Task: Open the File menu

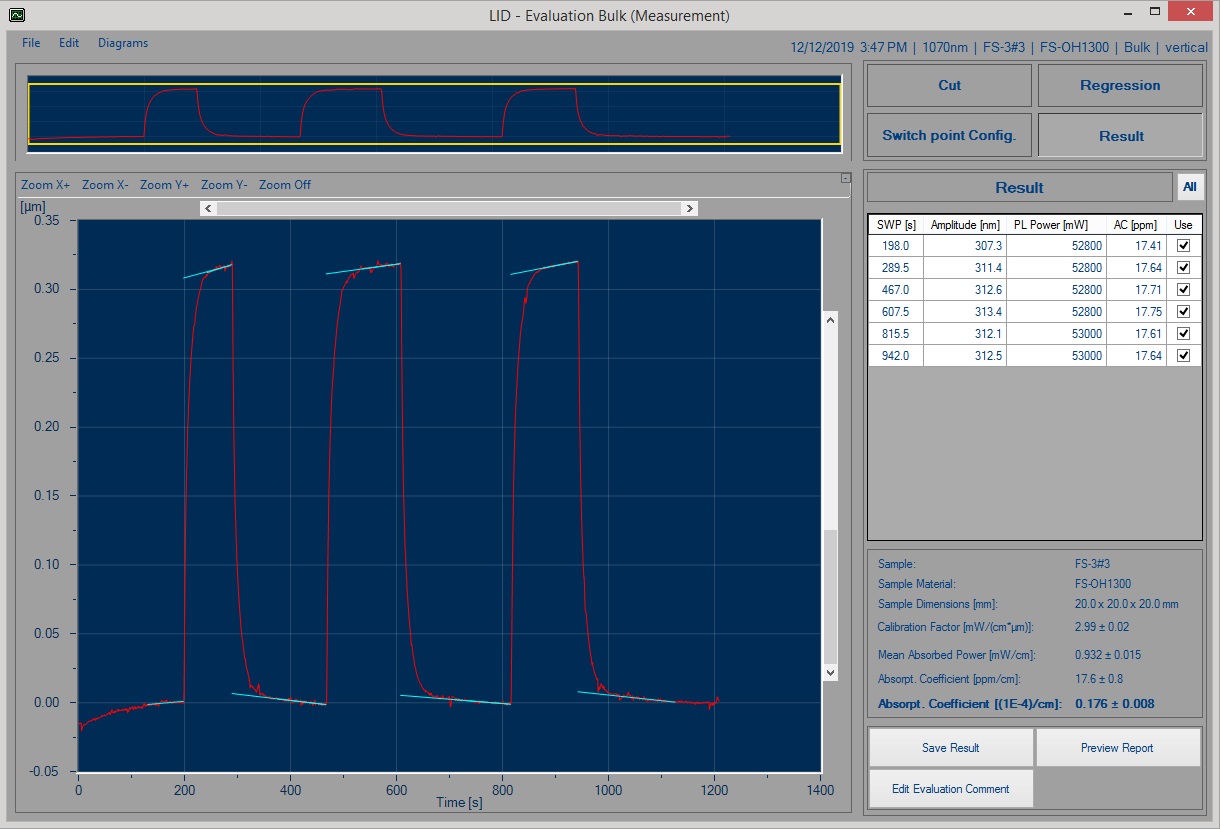Action: pos(31,43)
